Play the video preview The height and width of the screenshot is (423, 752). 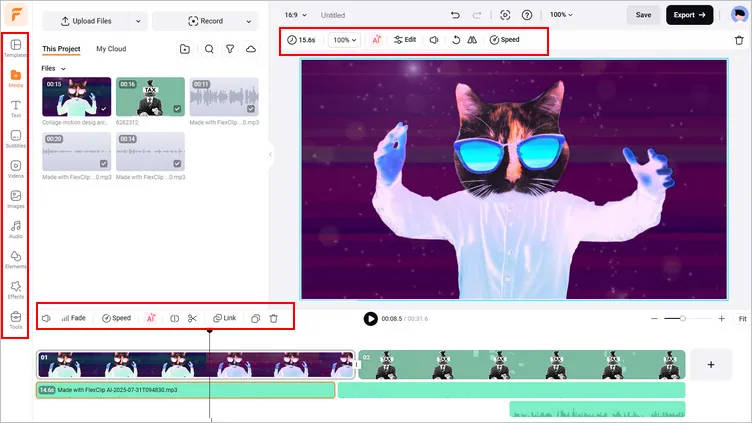[x=370, y=318]
